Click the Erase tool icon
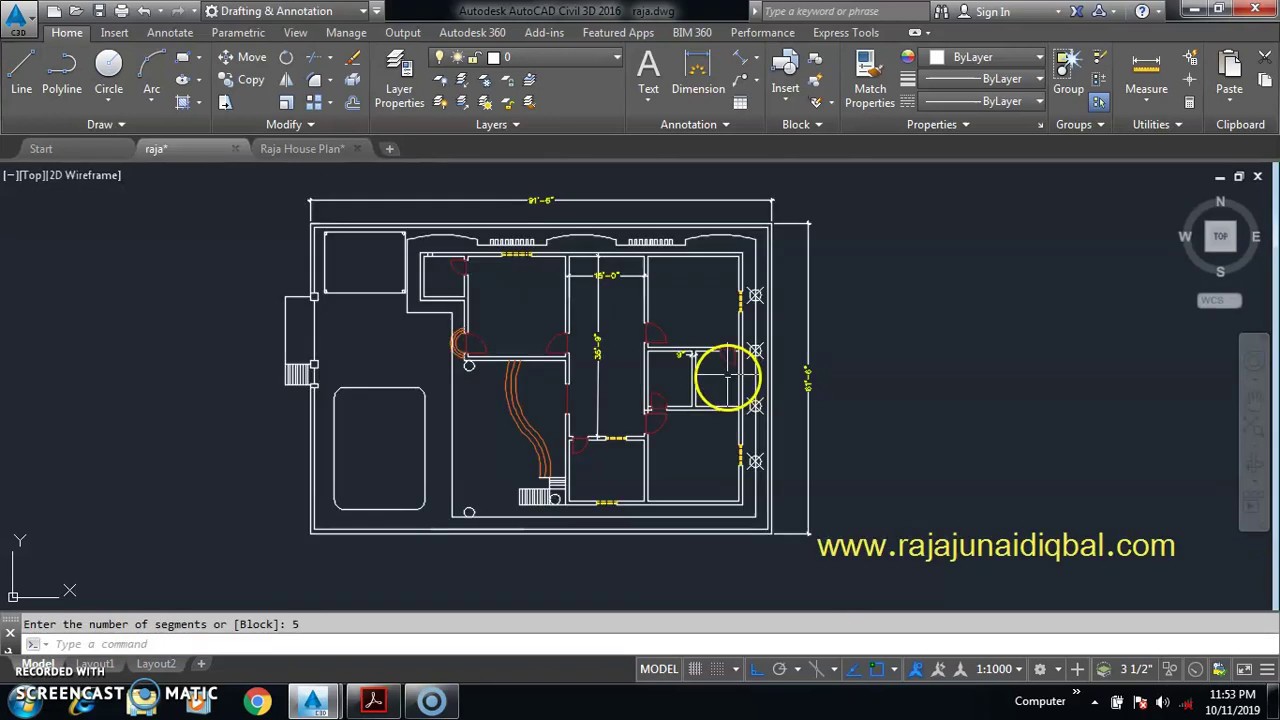 (352, 57)
